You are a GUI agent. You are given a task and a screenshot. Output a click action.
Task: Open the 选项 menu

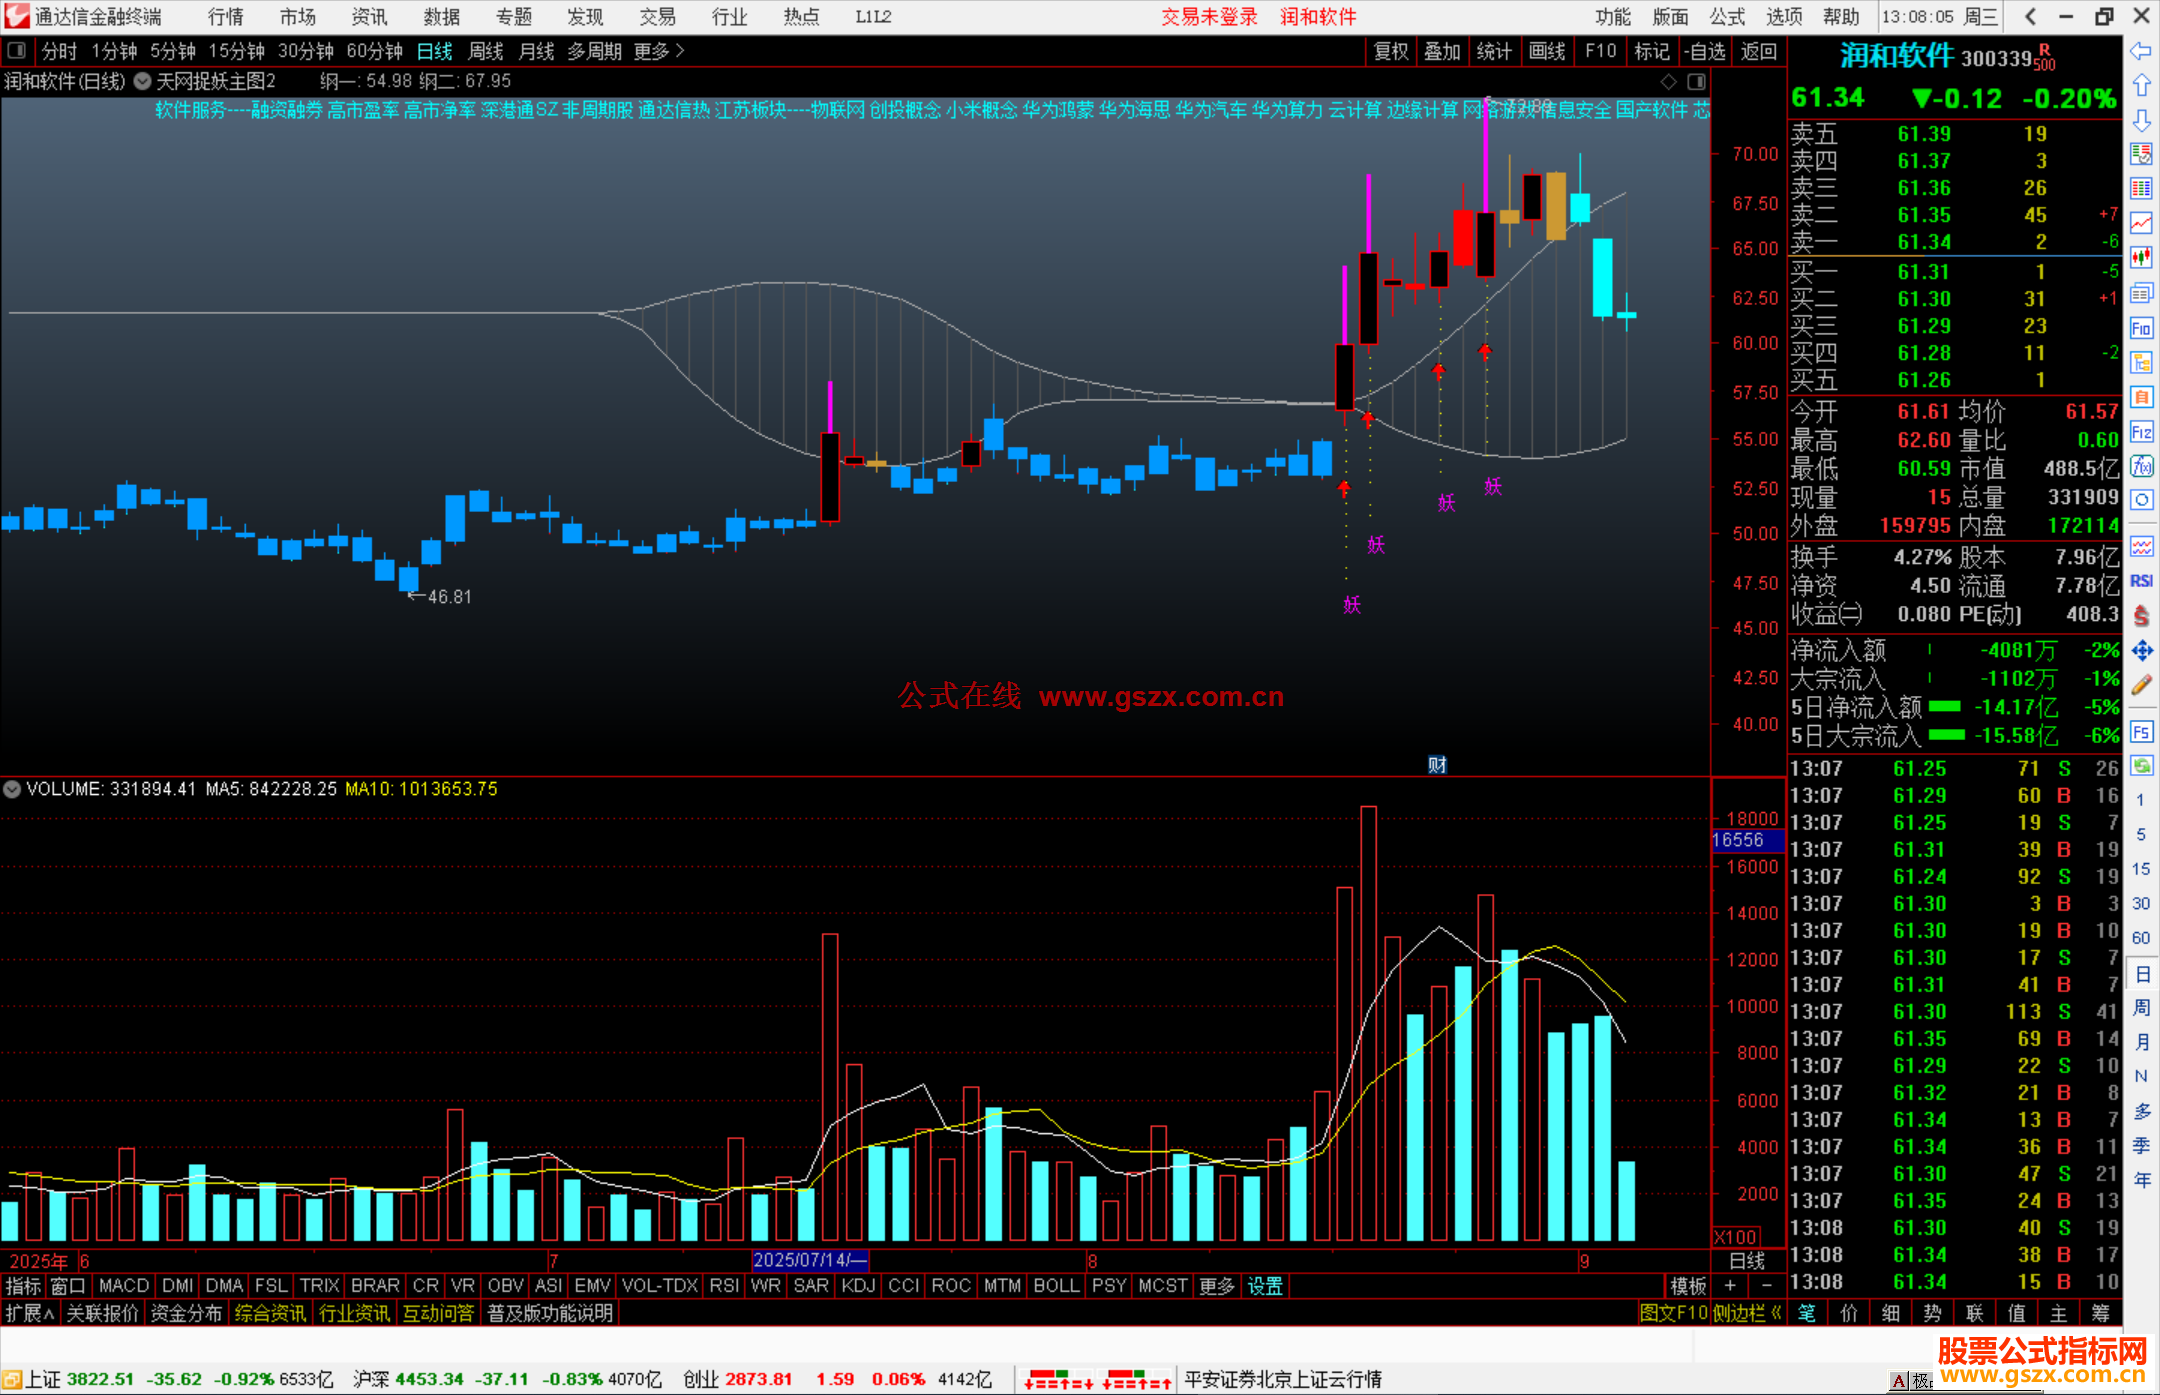click(x=1784, y=17)
